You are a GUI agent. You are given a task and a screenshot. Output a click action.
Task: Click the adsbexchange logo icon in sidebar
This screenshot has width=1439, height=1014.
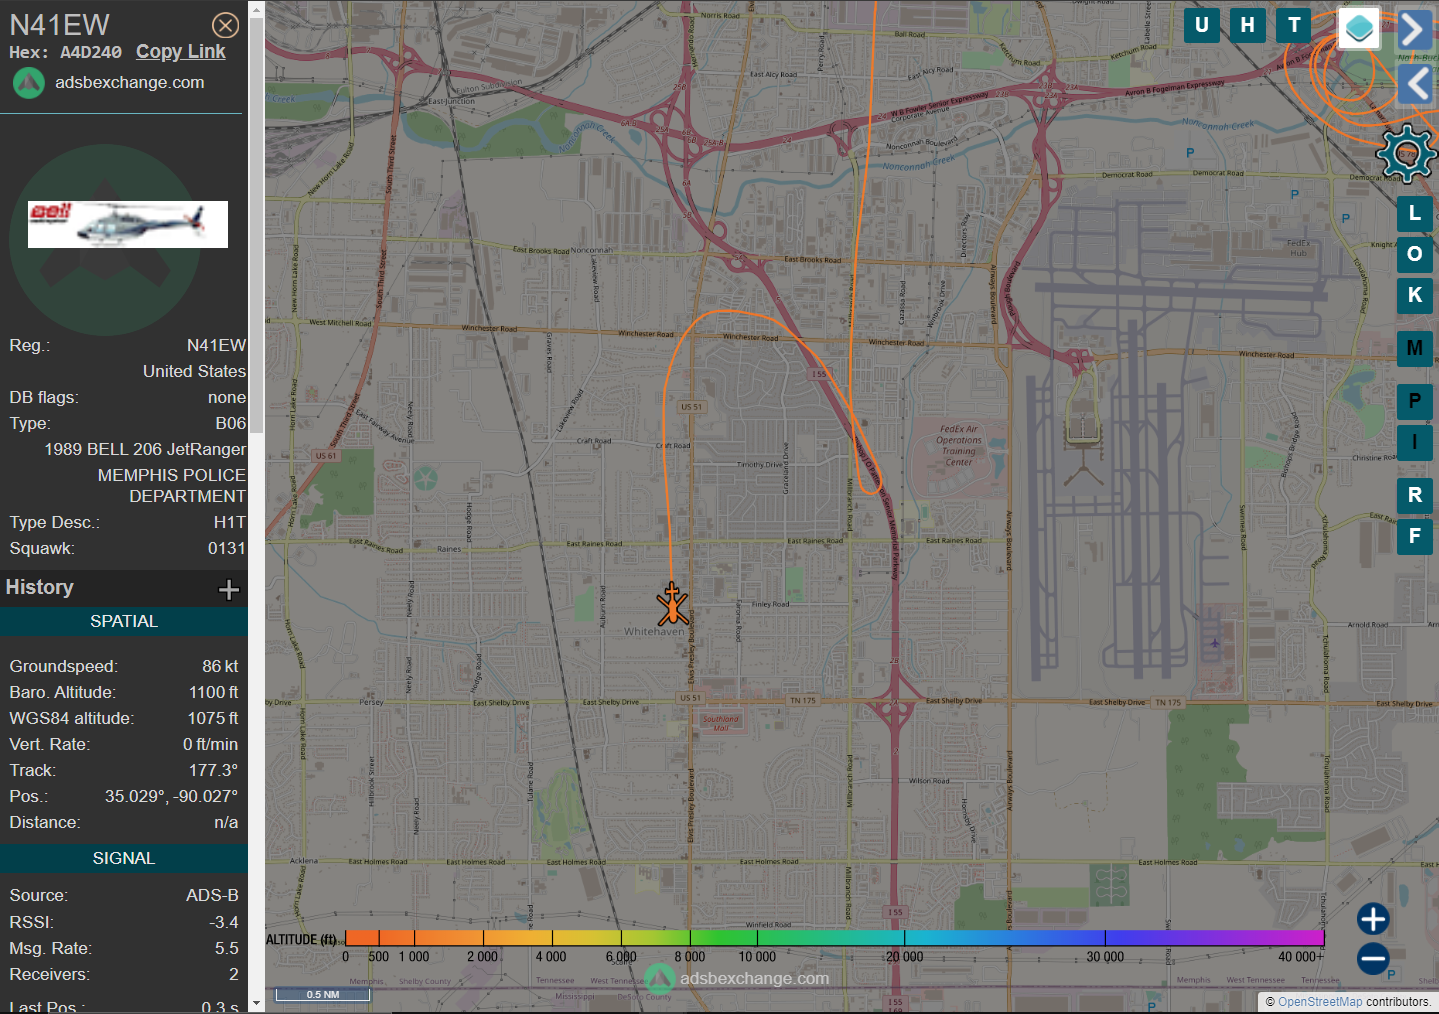(28, 83)
